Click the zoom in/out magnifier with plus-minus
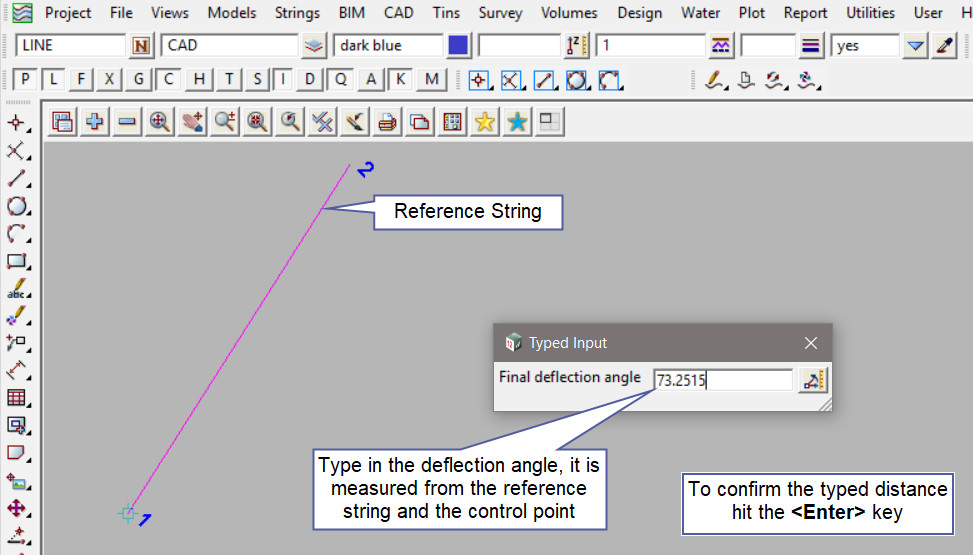This screenshot has width=973, height=555. 225,122
